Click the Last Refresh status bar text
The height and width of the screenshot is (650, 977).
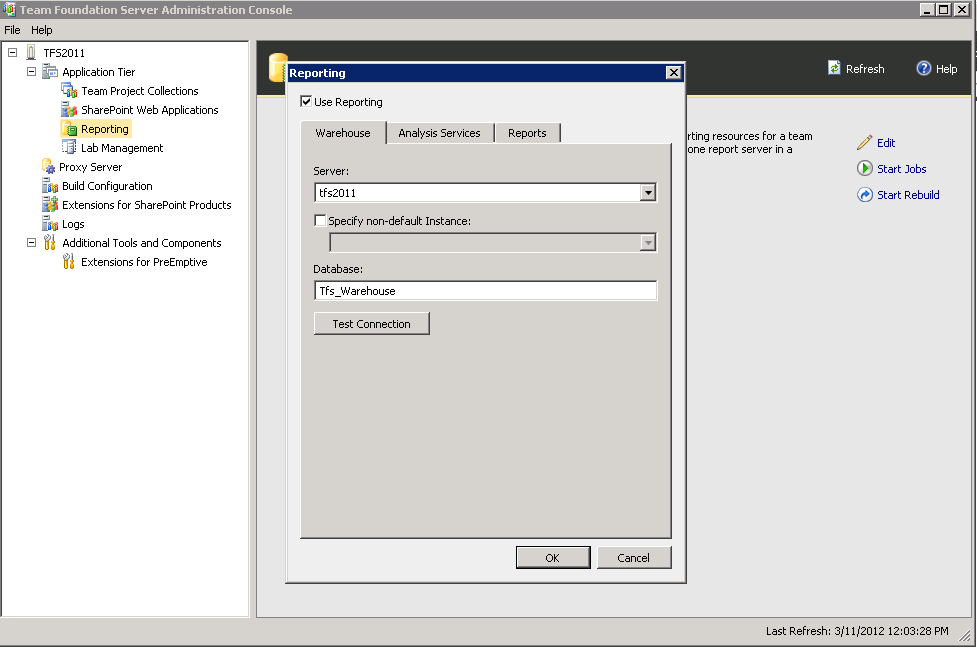[857, 631]
